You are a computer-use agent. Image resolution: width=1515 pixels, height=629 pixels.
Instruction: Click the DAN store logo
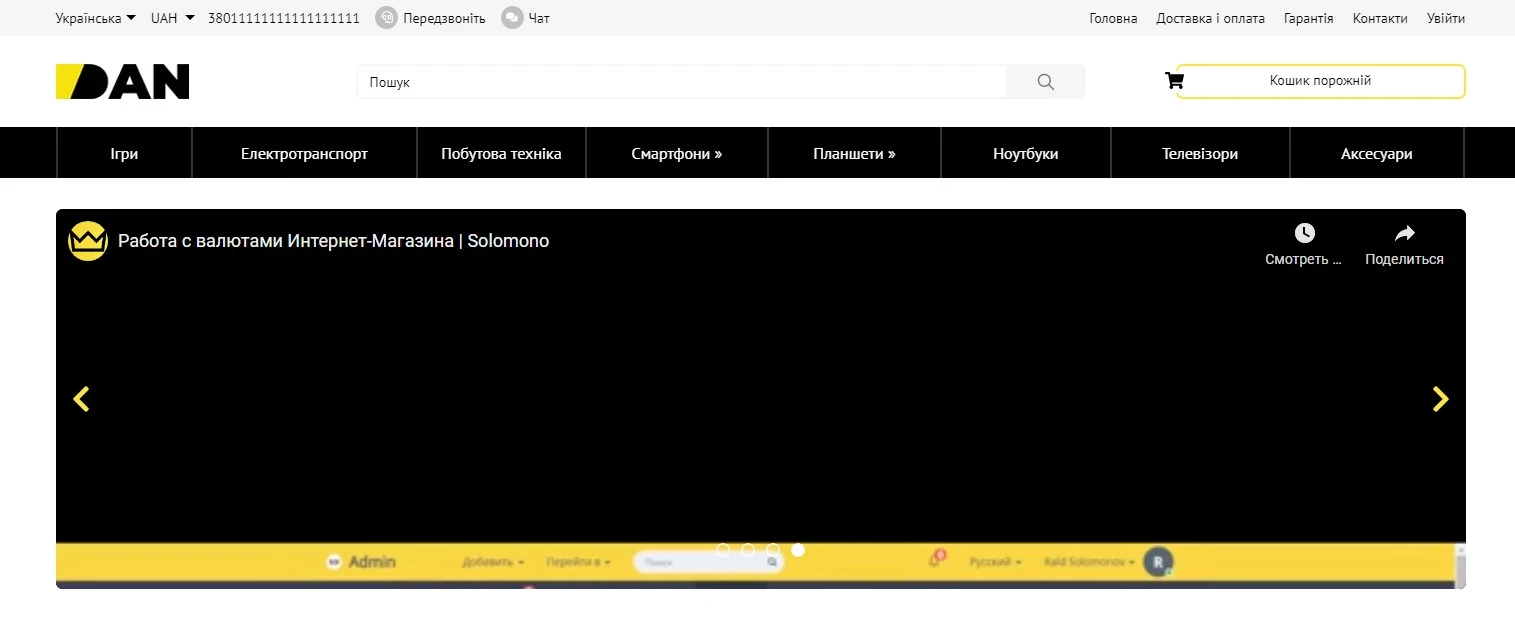(x=122, y=82)
